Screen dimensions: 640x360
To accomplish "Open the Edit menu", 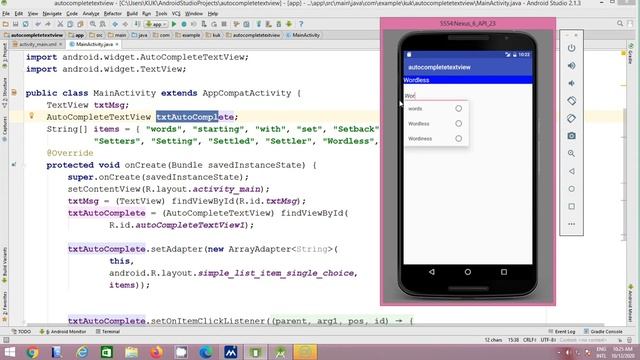I will 19,13.
